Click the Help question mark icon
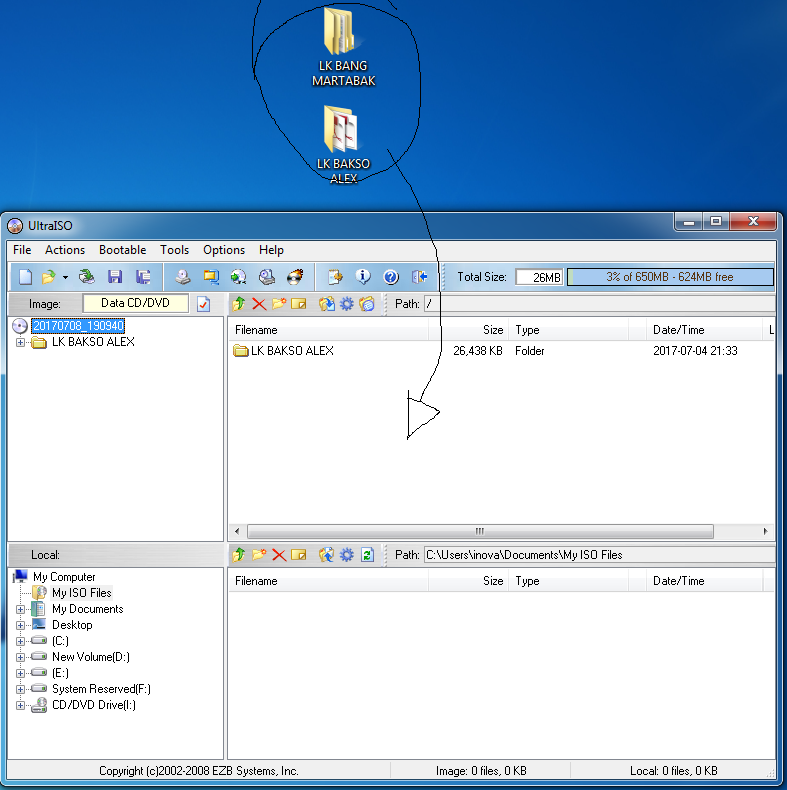The image size is (787, 790). pos(391,277)
